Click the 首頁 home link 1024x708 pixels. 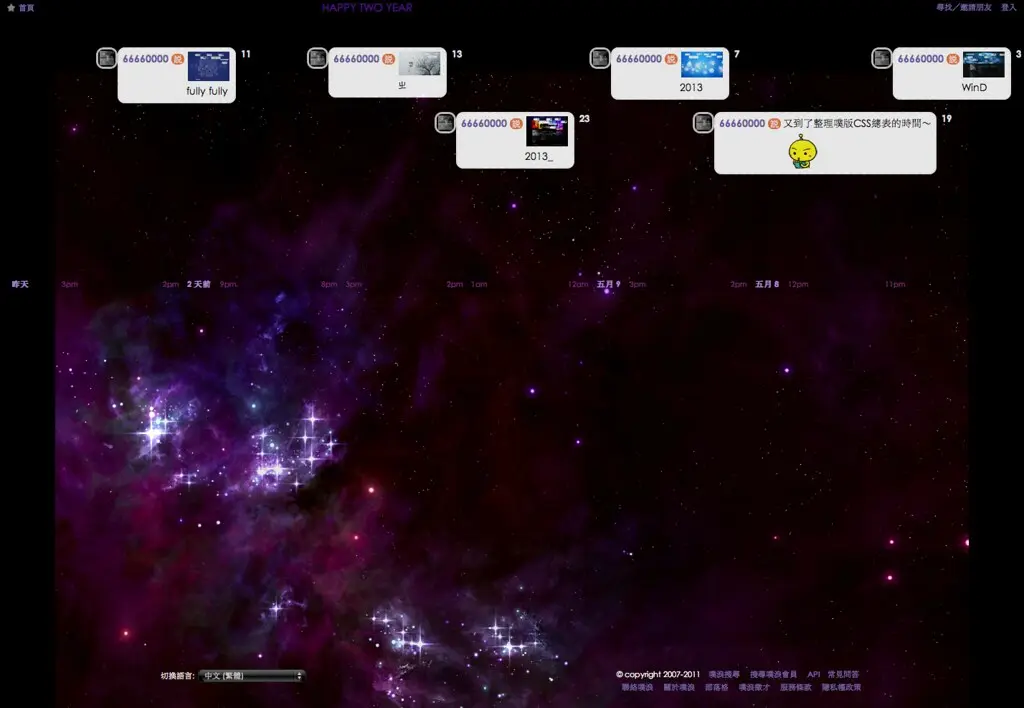(26, 8)
